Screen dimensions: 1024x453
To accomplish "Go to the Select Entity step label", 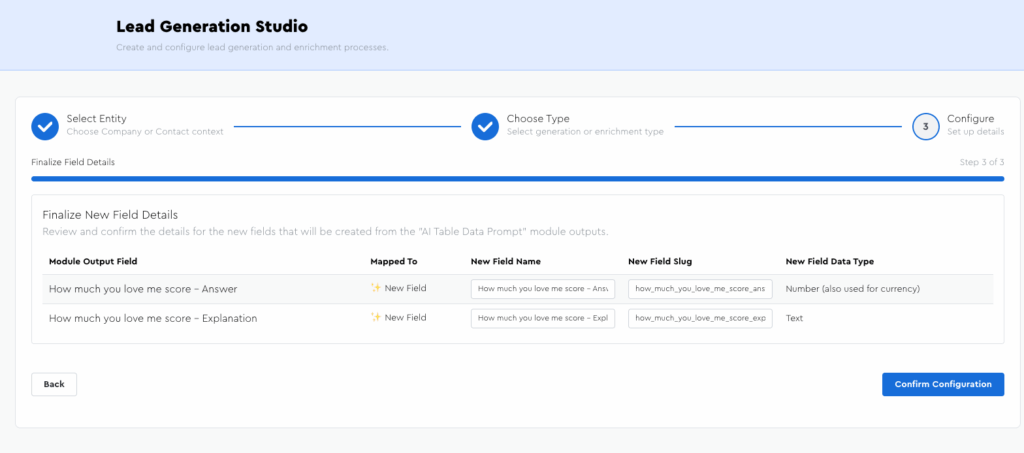I will [x=96, y=119].
